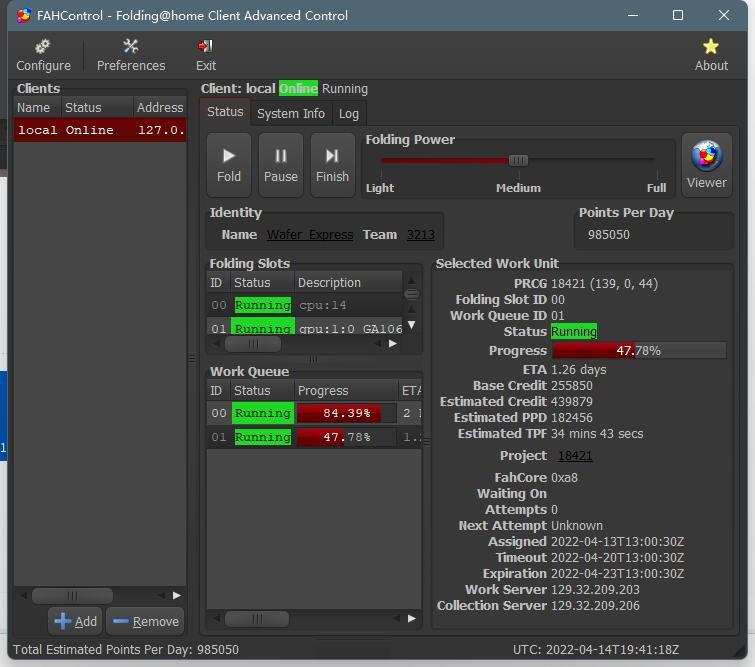Start folding with the Fold button
The height and width of the screenshot is (667, 755).
coord(229,165)
